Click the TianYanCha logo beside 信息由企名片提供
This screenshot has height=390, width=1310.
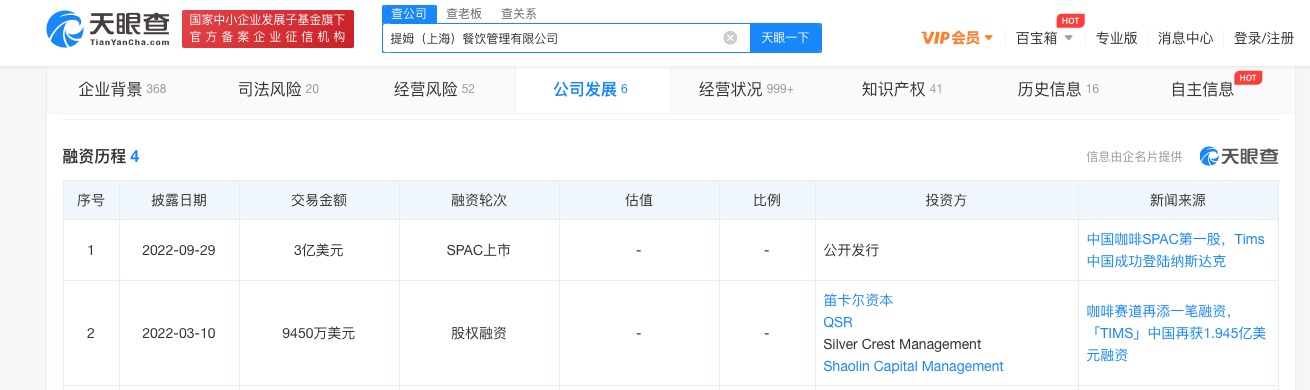tap(1239, 156)
